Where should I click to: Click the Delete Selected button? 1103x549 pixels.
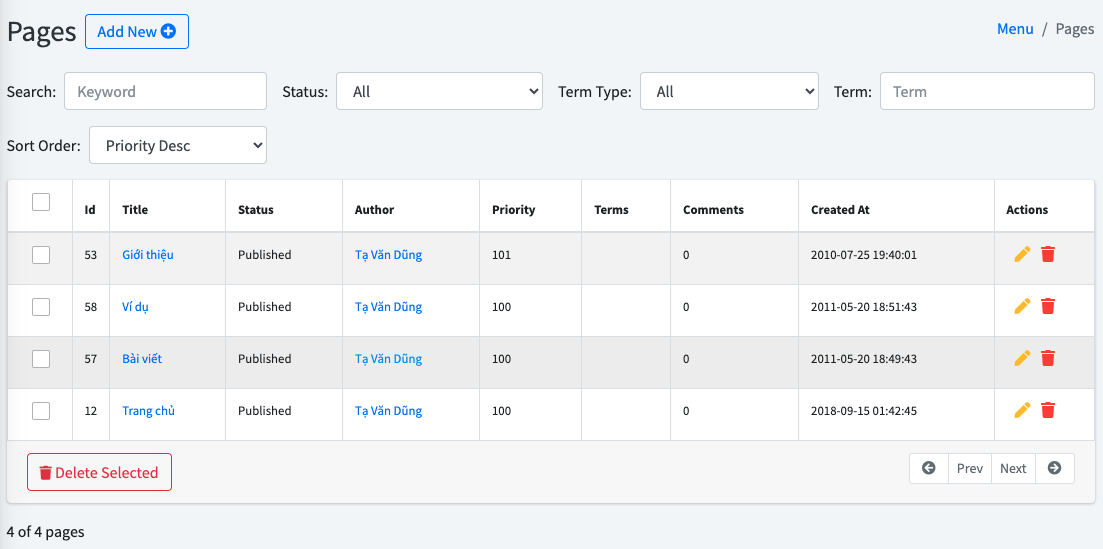click(x=99, y=473)
